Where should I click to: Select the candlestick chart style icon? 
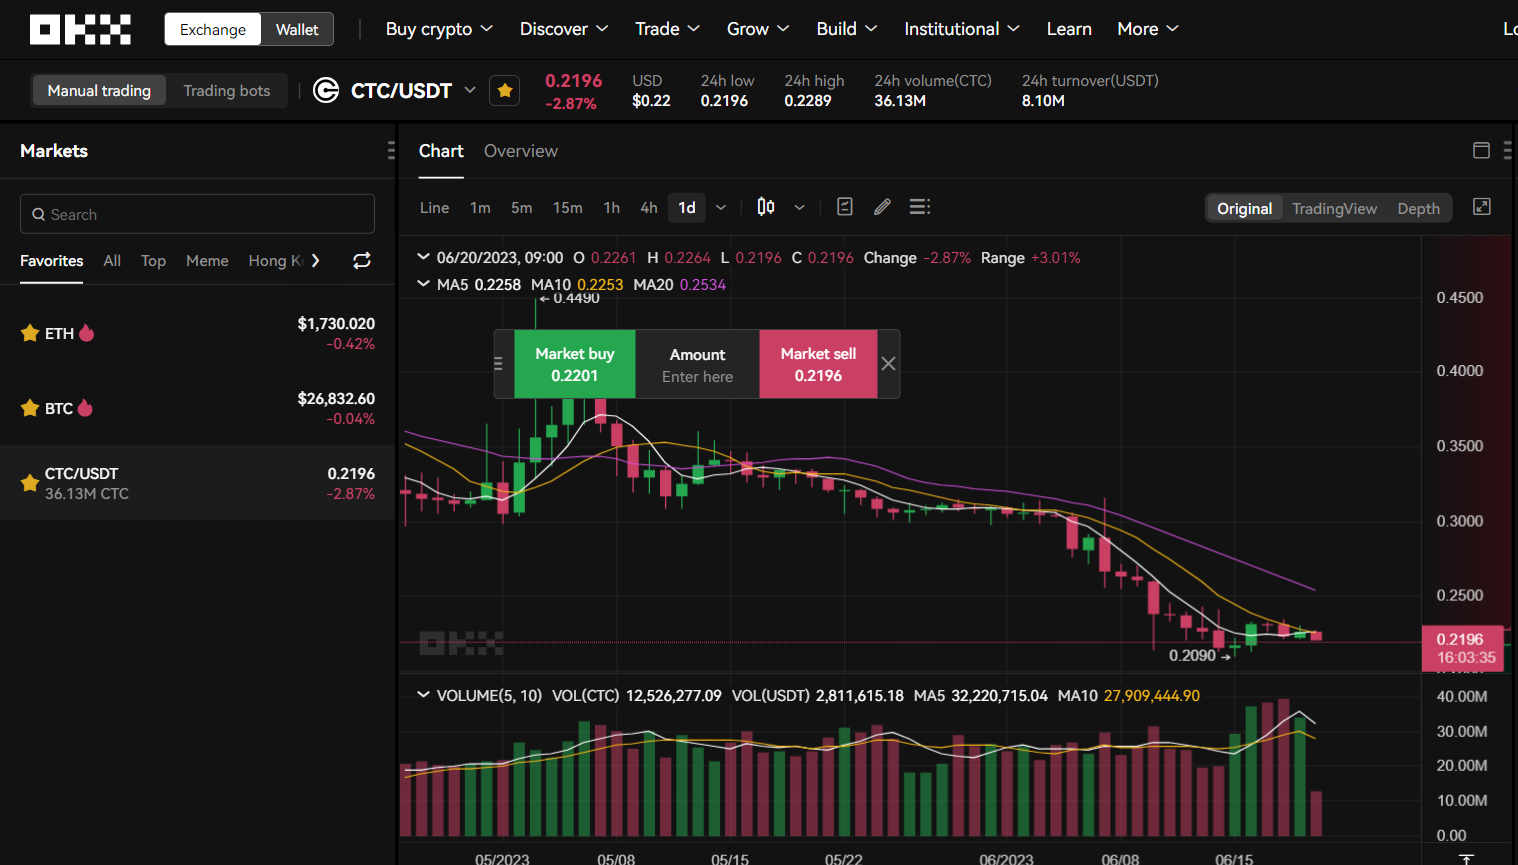tap(766, 207)
